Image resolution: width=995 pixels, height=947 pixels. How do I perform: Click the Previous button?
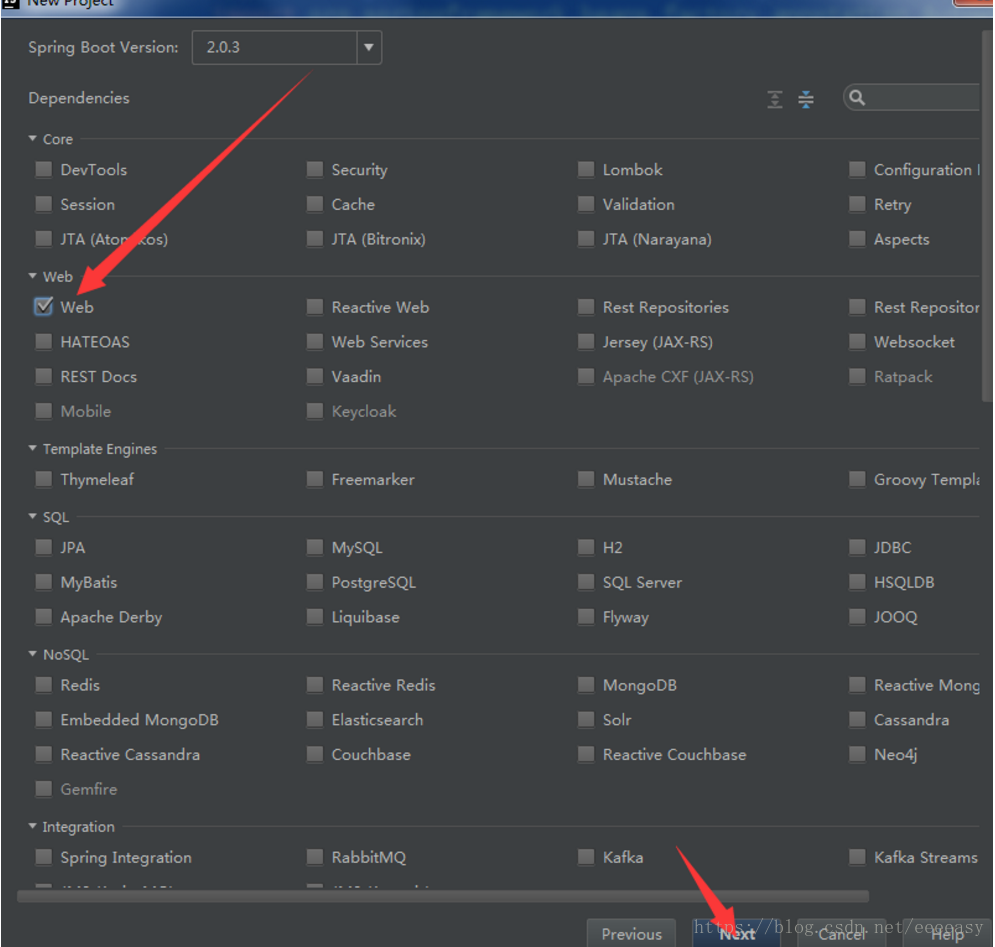pos(631,934)
